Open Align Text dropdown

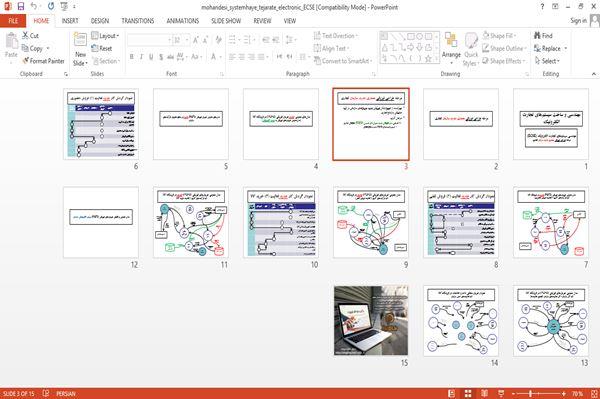(x=331, y=48)
